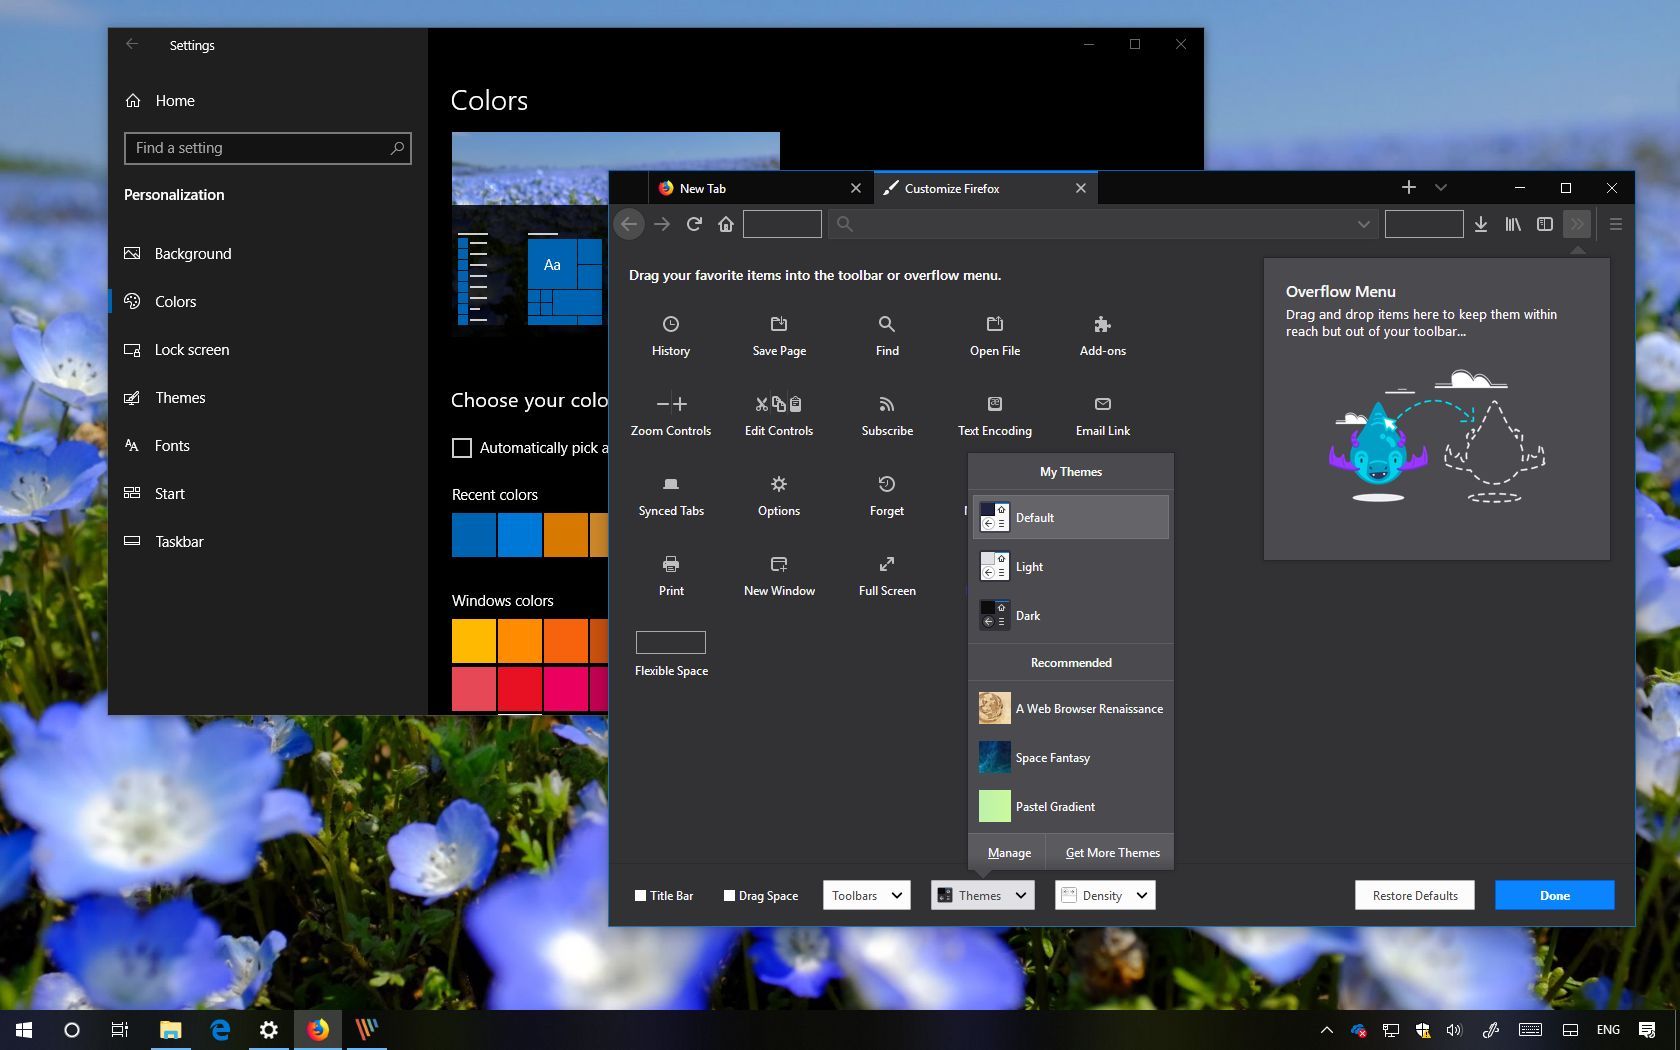
Task: Click the New Window icon
Action: 779,564
